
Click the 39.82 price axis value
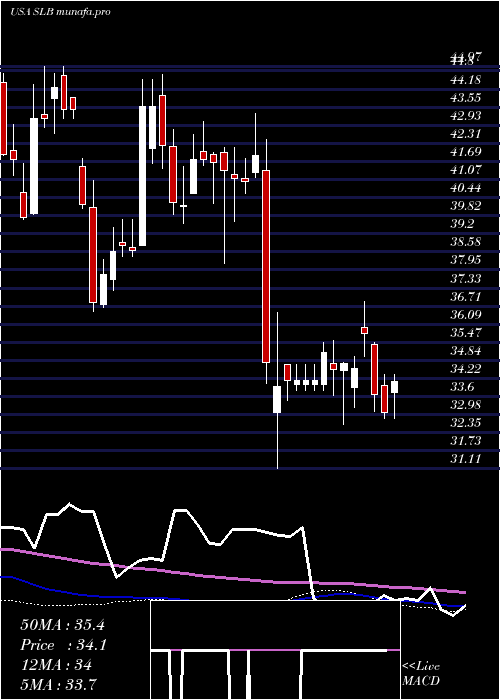[x=465, y=206]
